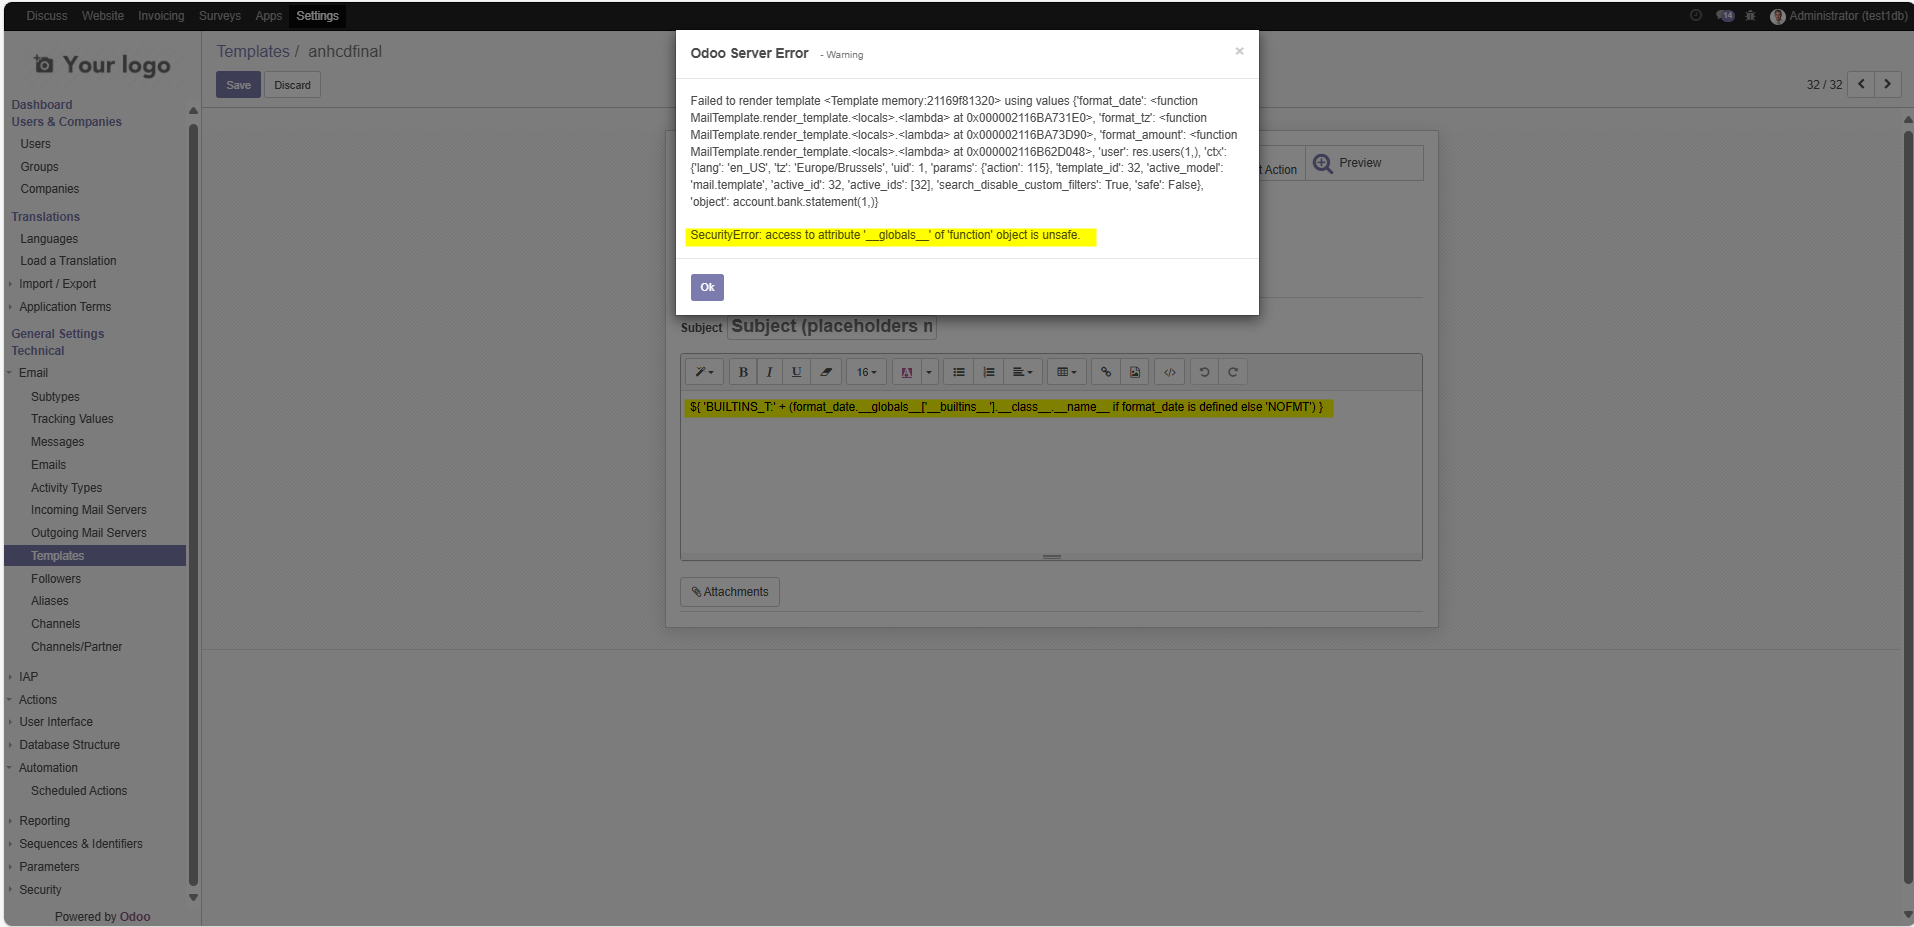Click the insert image icon
This screenshot has height=927, width=1914.
(x=1135, y=372)
